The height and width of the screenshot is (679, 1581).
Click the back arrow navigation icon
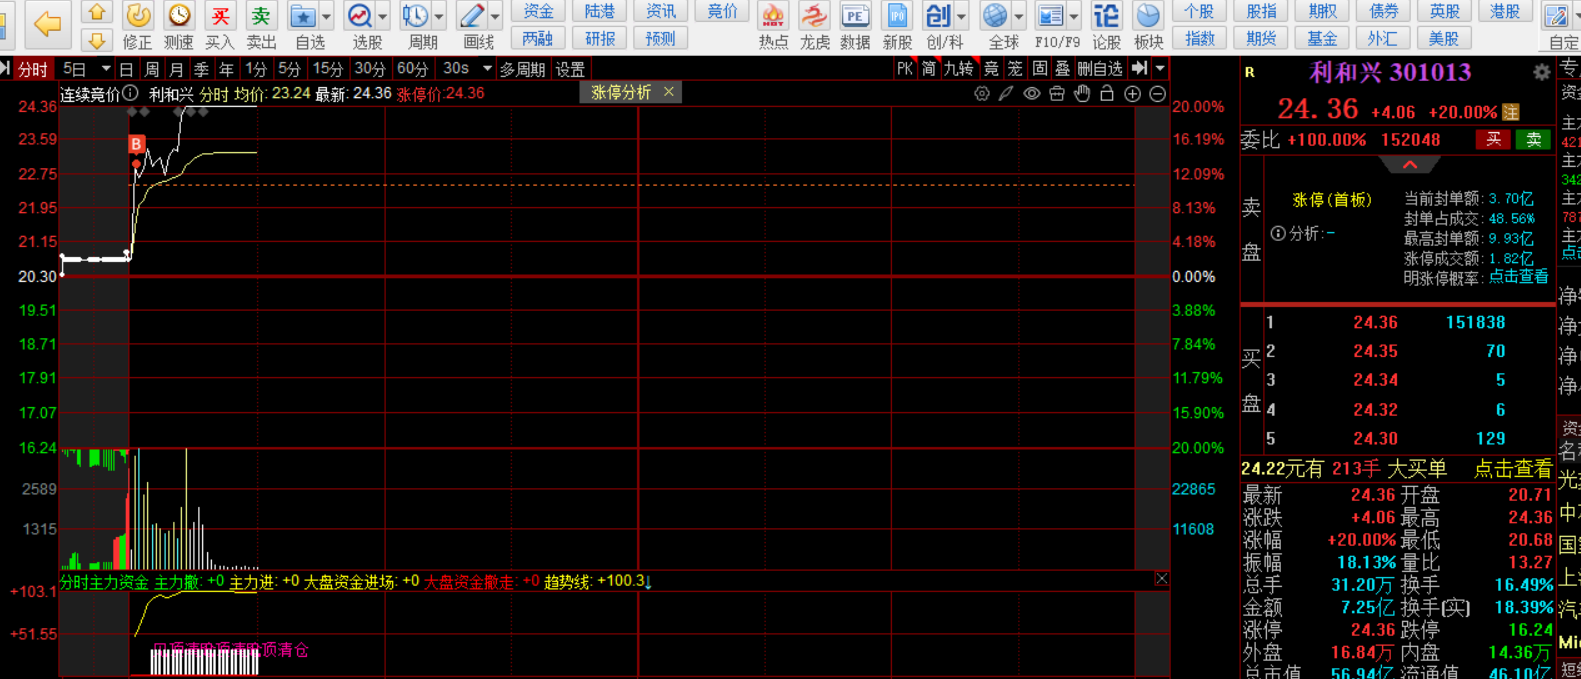pos(46,23)
